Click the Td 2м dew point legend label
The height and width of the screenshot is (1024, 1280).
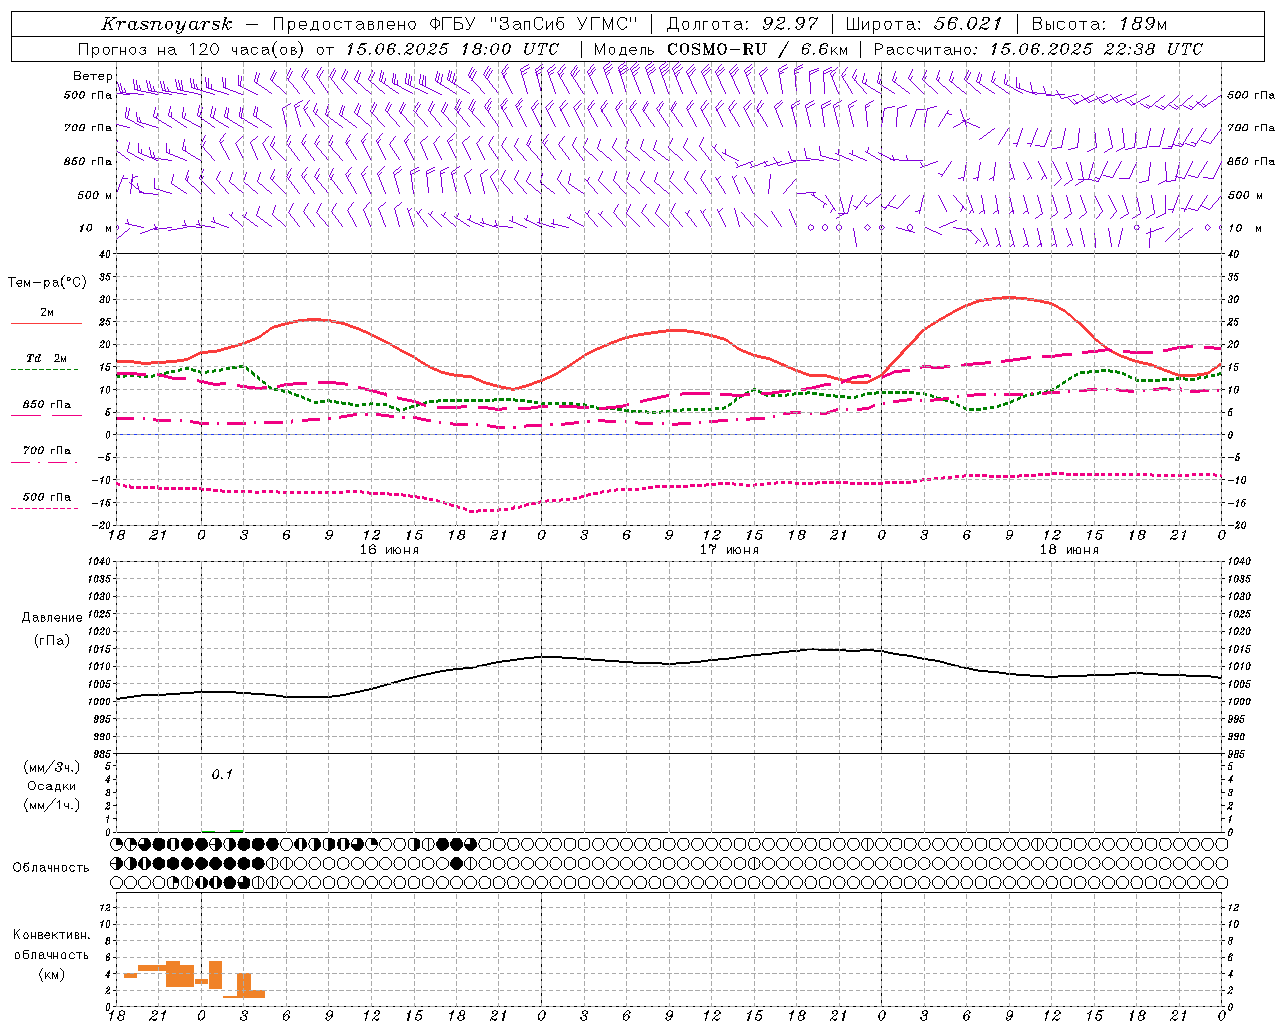click(47, 358)
